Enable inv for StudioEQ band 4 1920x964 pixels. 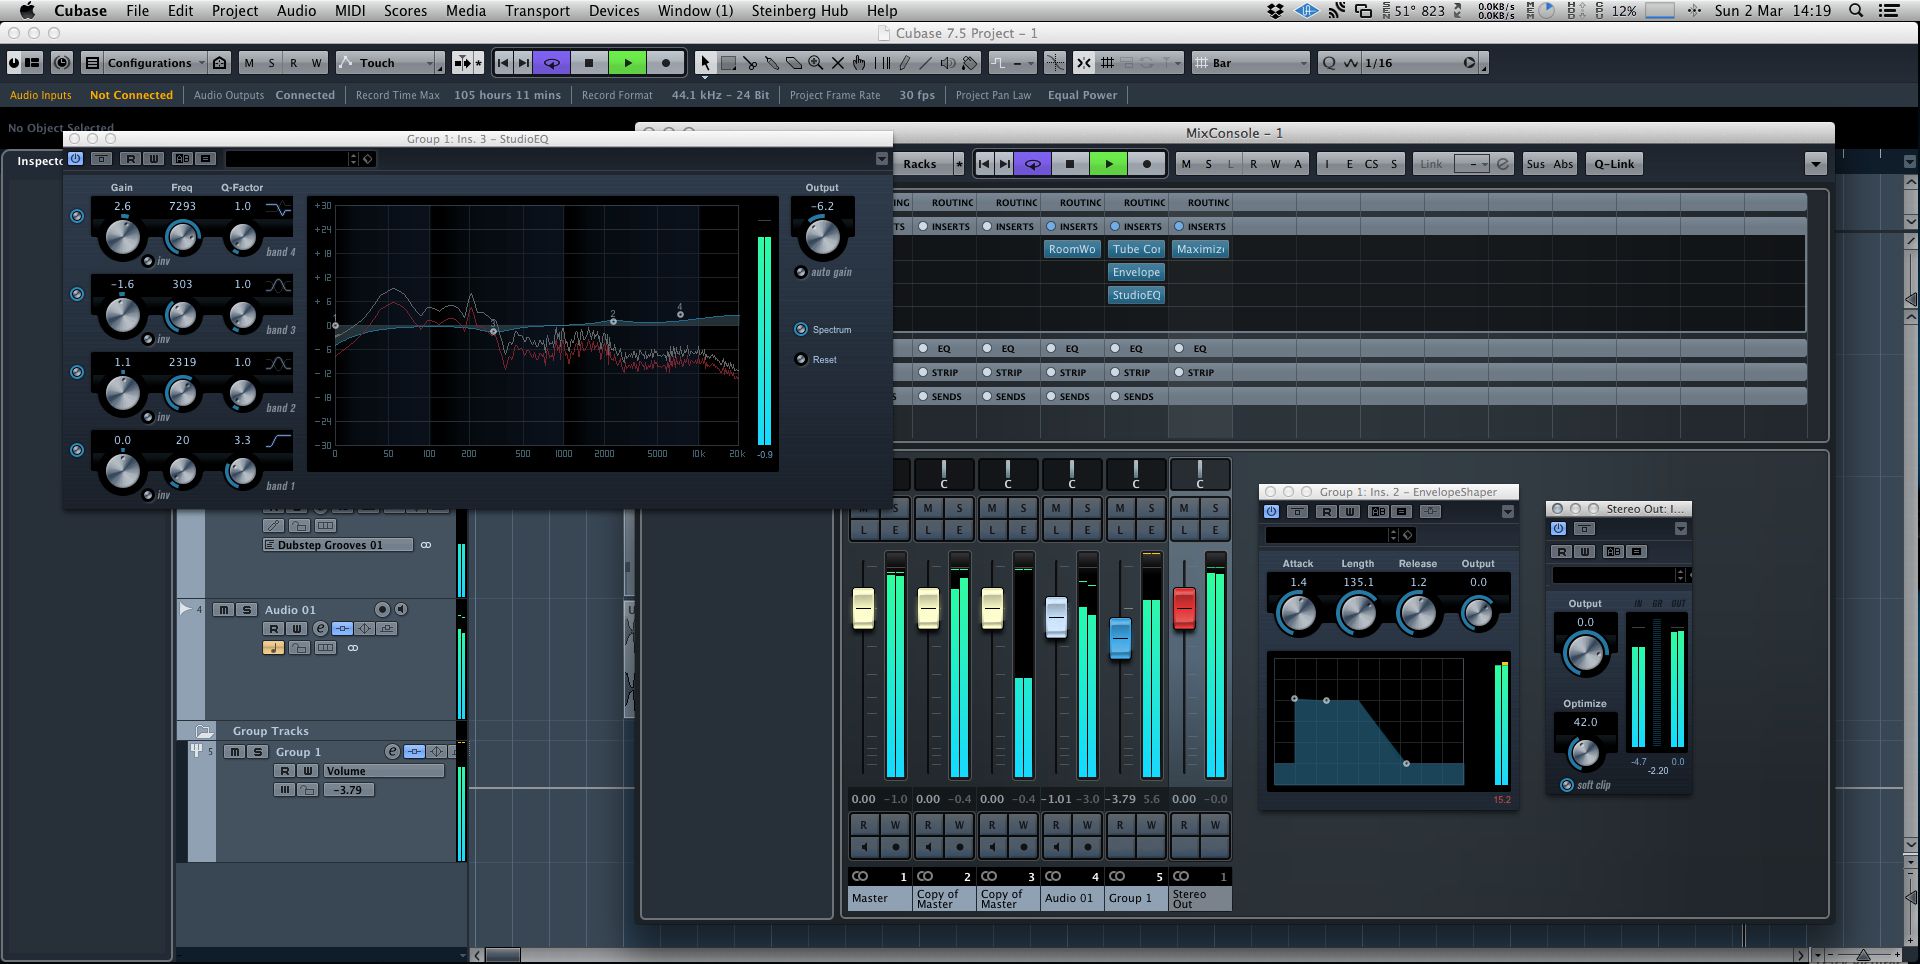(x=148, y=261)
